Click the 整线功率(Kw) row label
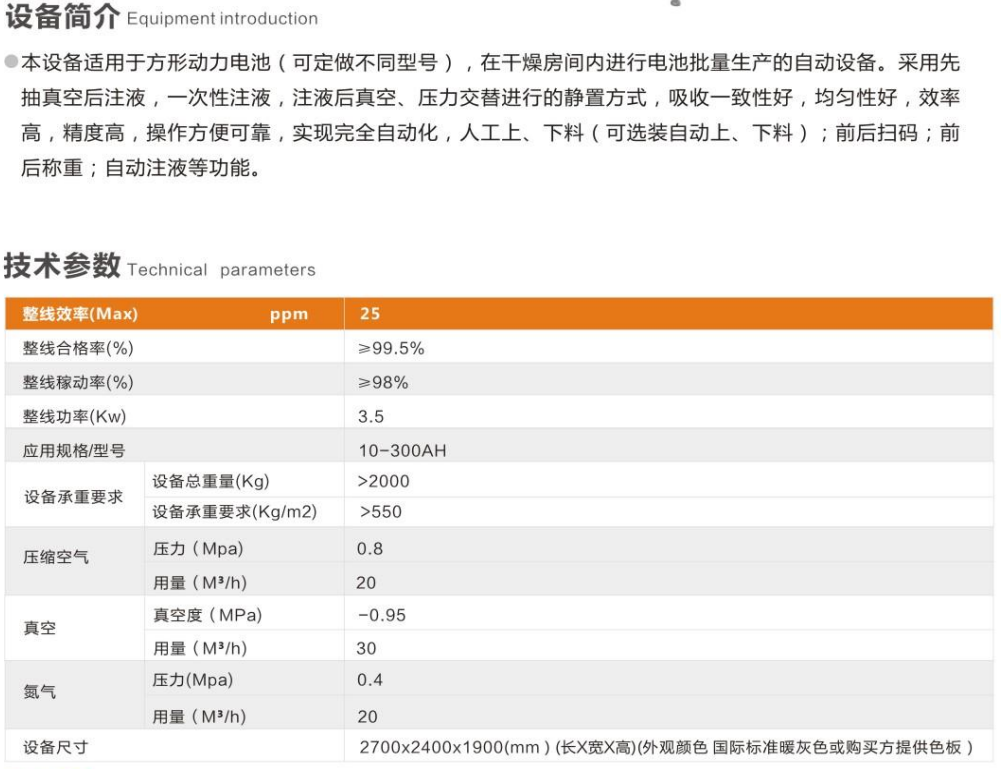Screen dimensions: 1001x769 pyautogui.click(x=75, y=416)
